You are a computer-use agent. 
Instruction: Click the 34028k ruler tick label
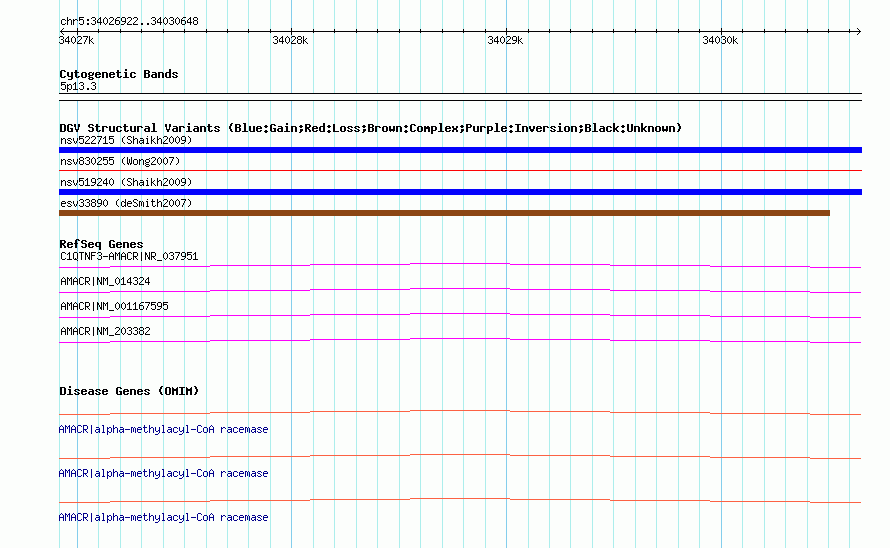(290, 40)
